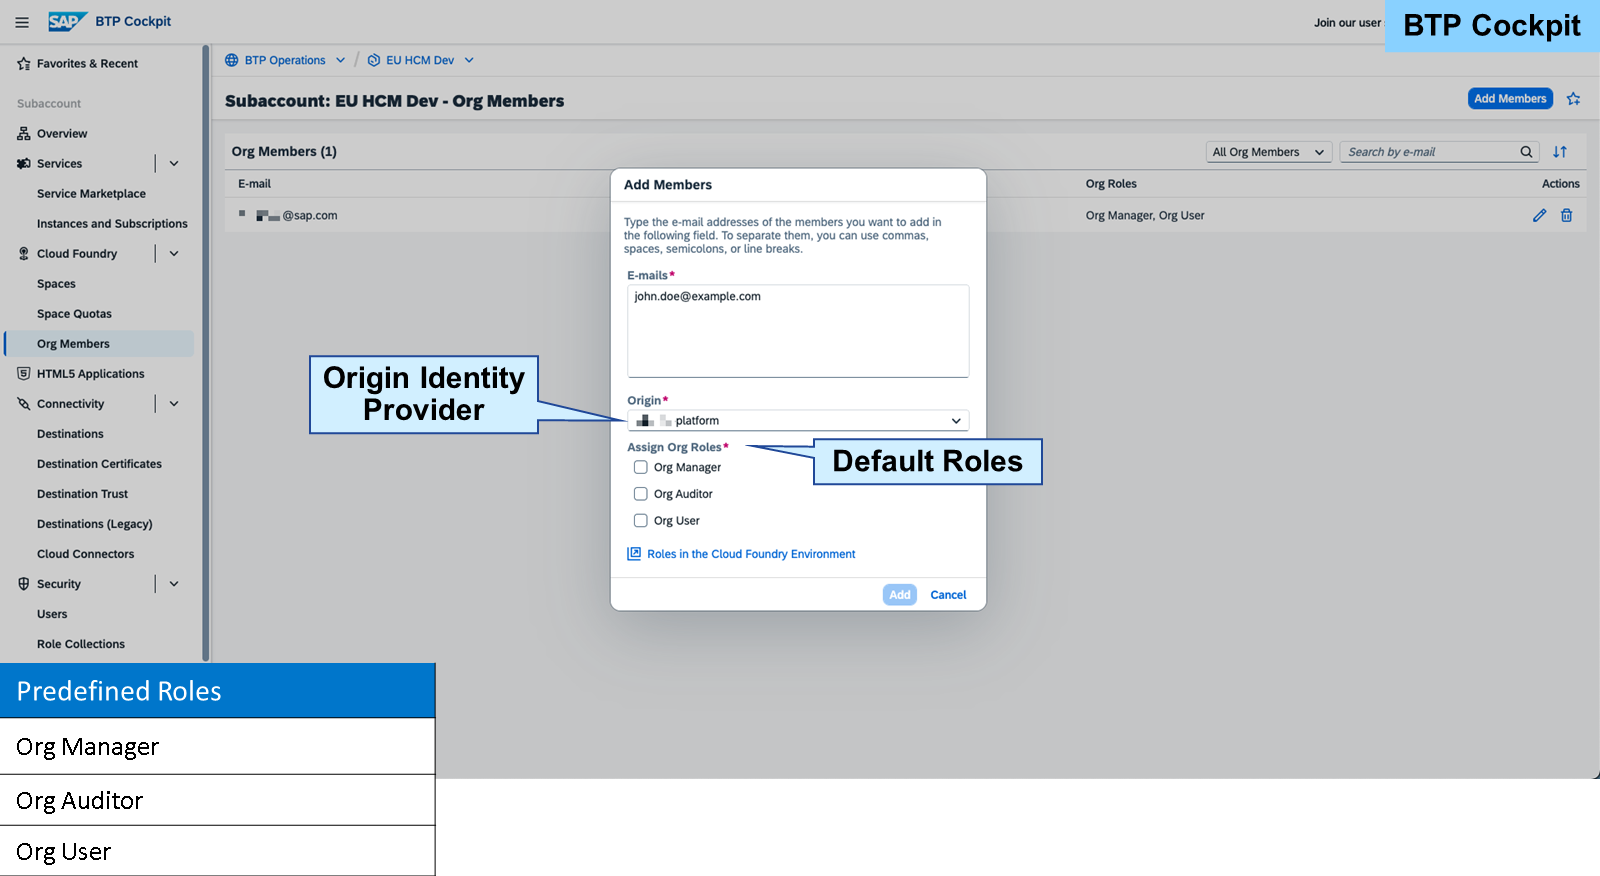Screen dimensions: 1600x876
Task: Open the Origin platform dropdown
Action: point(798,421)
